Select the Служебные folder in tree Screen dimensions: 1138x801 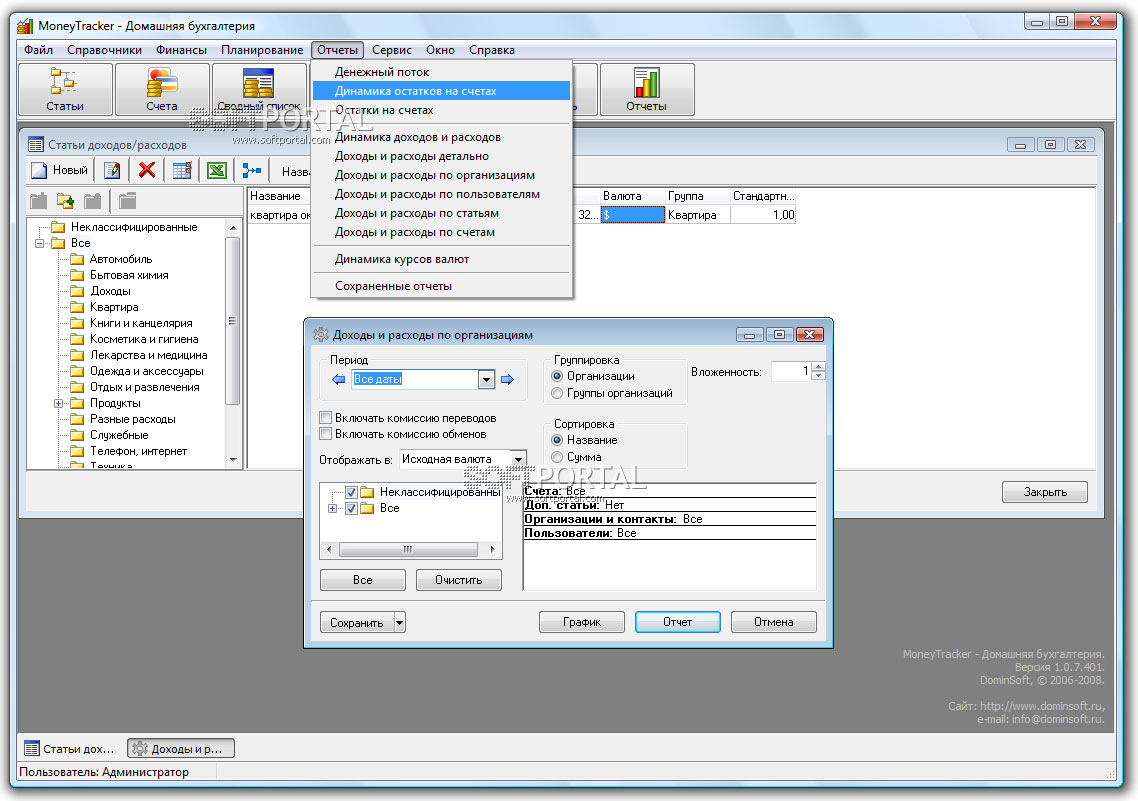119,435
